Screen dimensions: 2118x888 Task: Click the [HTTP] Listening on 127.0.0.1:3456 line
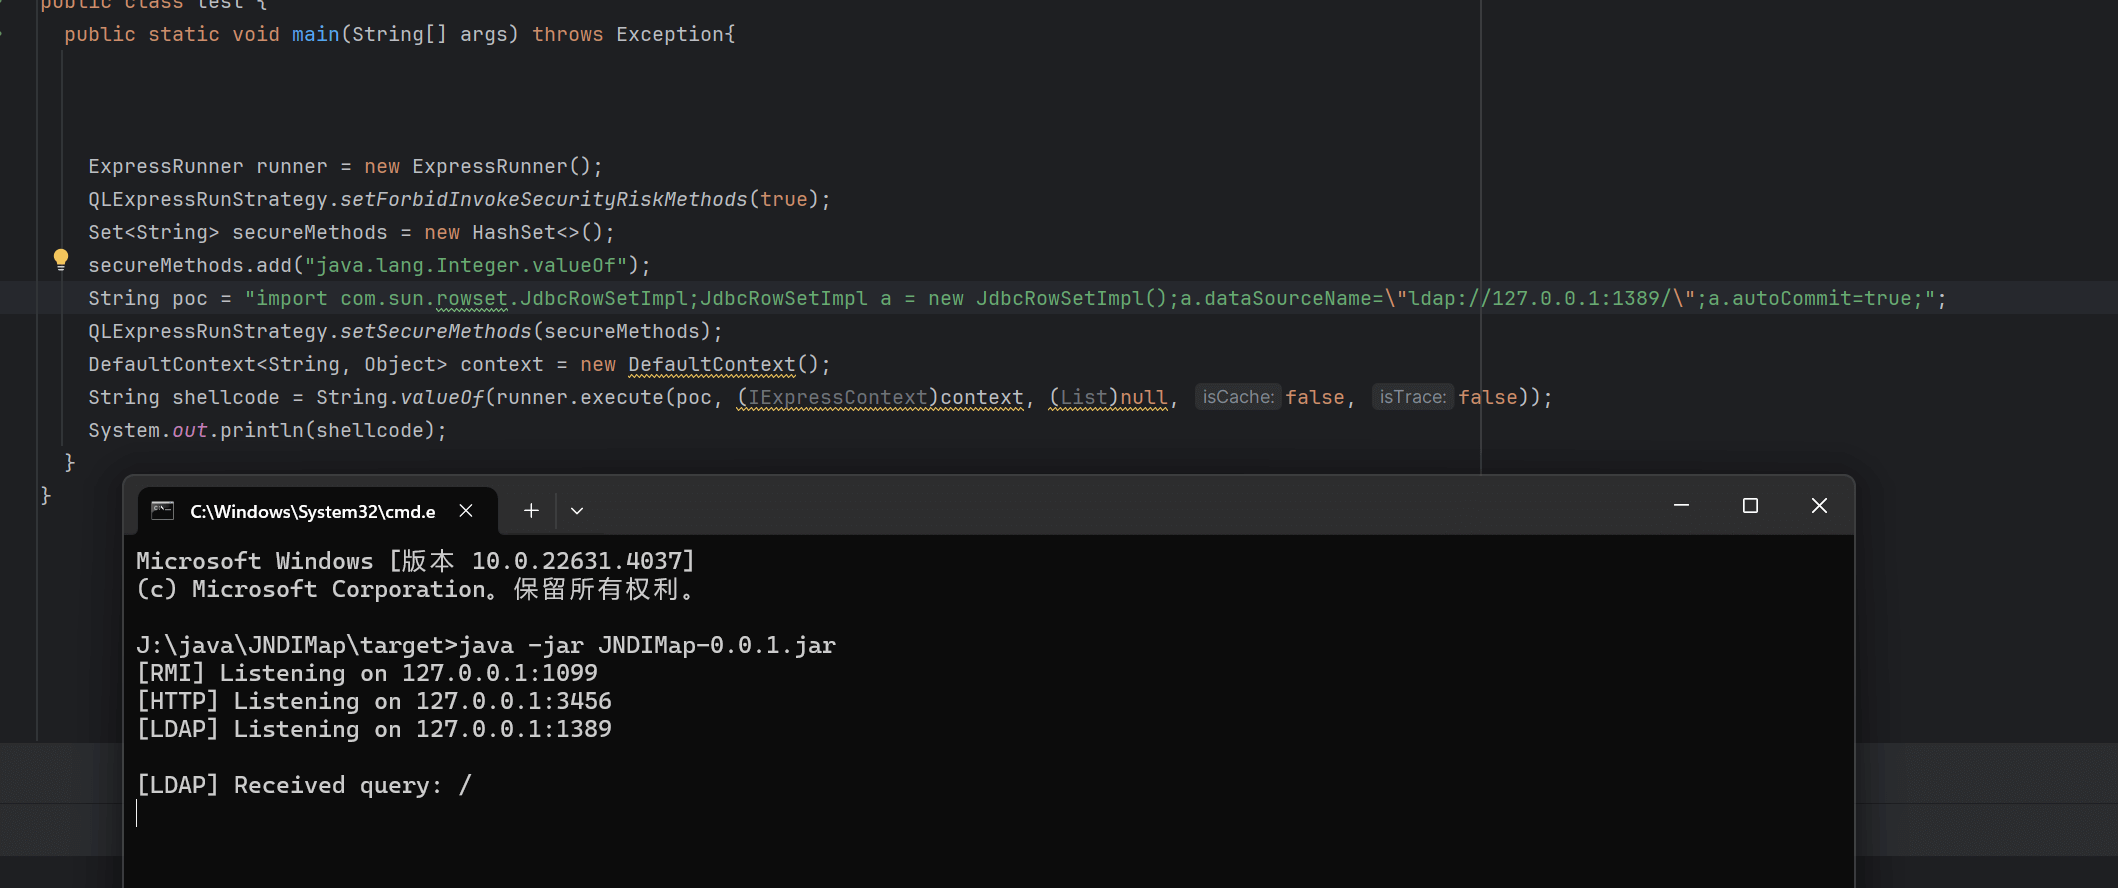pos(374,701)
